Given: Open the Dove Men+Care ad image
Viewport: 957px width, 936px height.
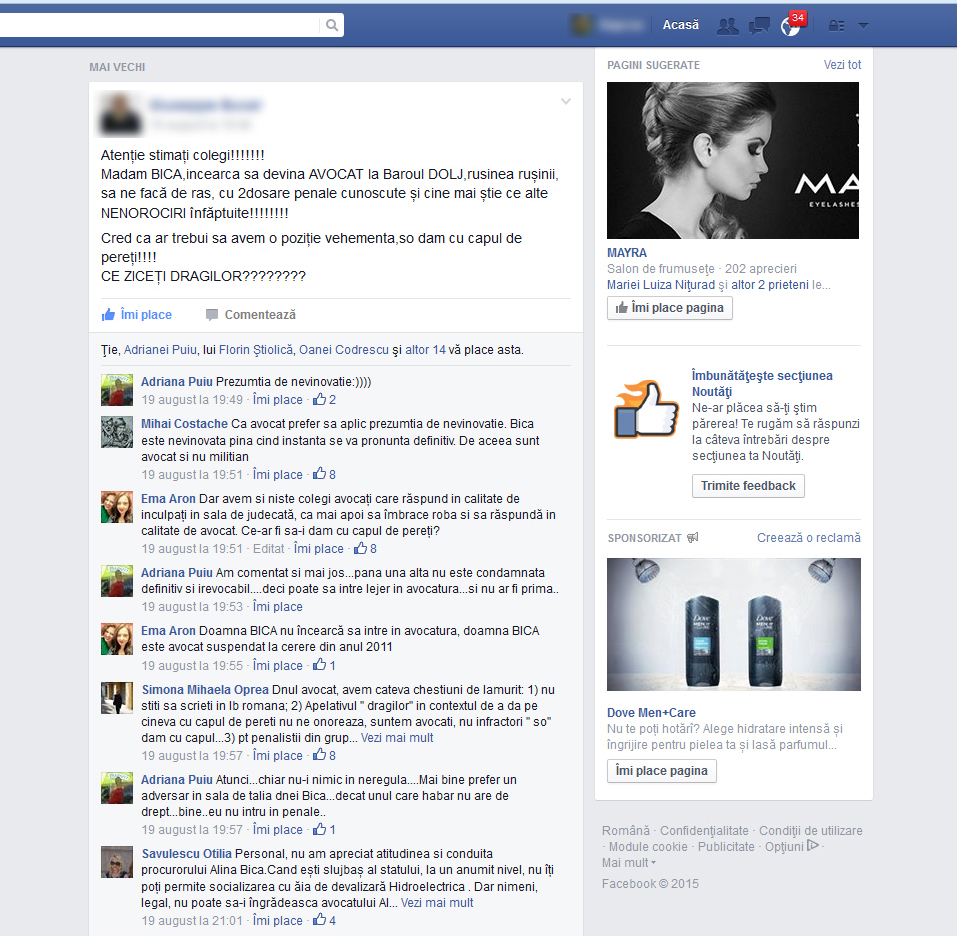Looking at the screenshot, I should tap(733, 624).
